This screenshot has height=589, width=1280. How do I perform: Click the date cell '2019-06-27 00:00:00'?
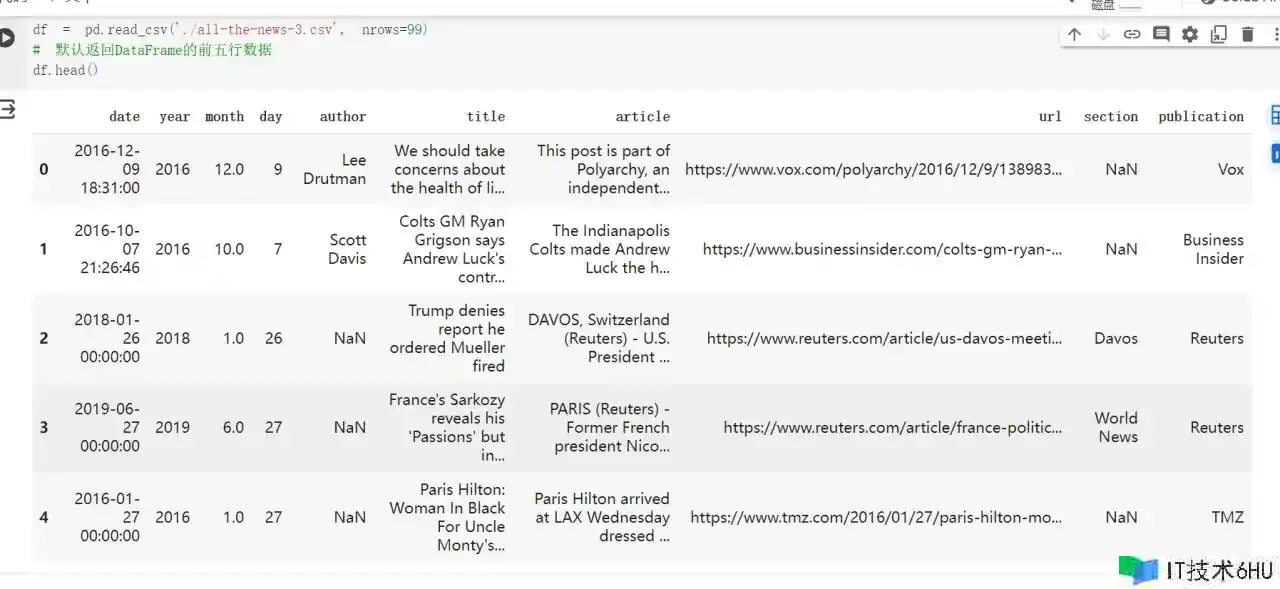(107, 427)
